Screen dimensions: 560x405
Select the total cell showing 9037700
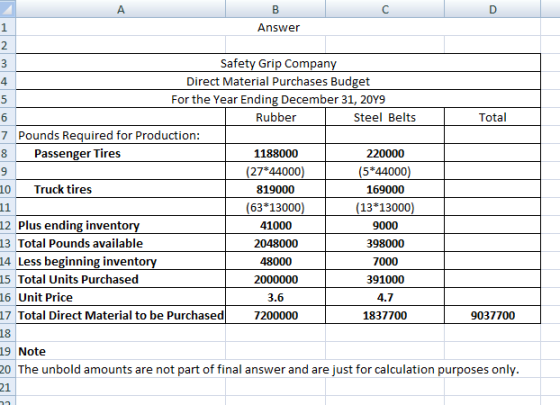[492, 315]
